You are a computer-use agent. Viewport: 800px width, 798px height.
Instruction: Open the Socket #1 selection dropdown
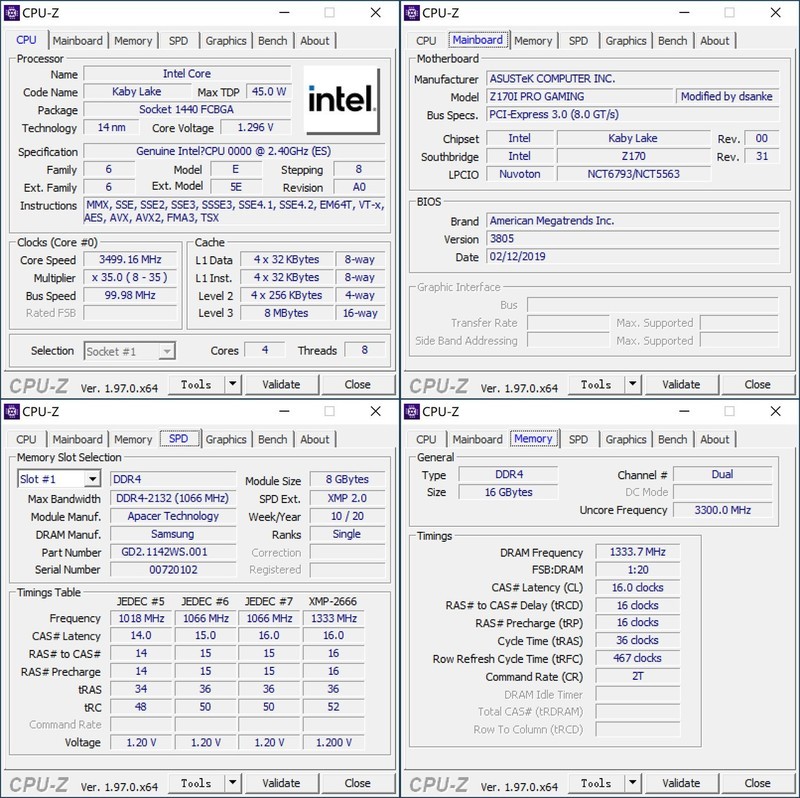[x=166, y=351]
